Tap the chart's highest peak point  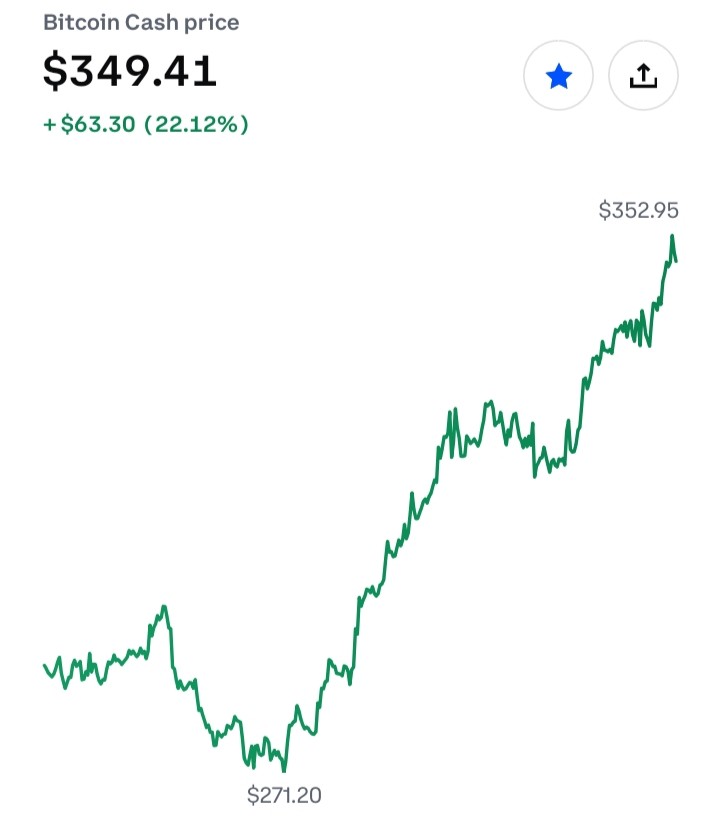672,237
